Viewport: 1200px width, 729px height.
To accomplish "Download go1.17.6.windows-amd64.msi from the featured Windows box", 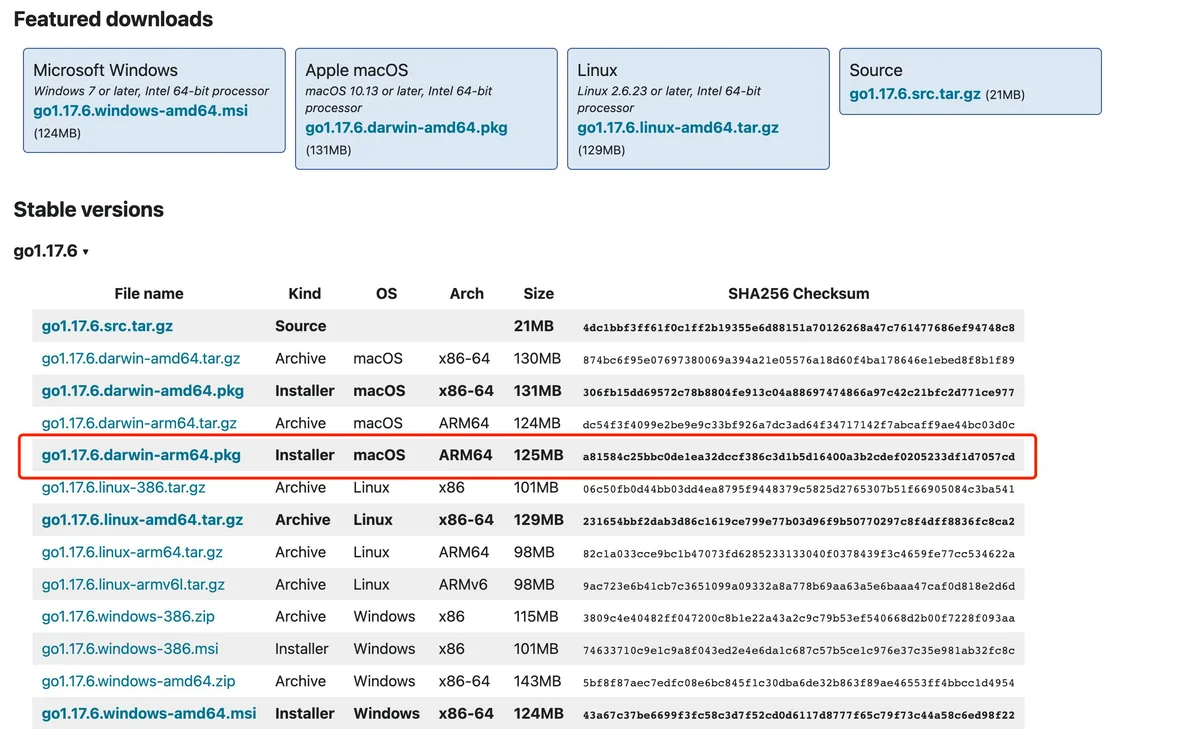I will (x=140, y=111).
